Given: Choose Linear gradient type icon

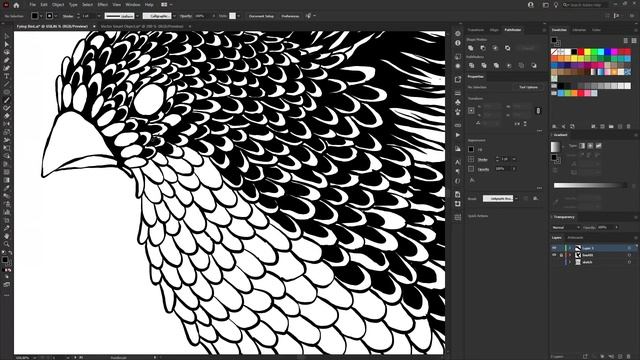Looking at the screenshot, I should coord(582,146).
